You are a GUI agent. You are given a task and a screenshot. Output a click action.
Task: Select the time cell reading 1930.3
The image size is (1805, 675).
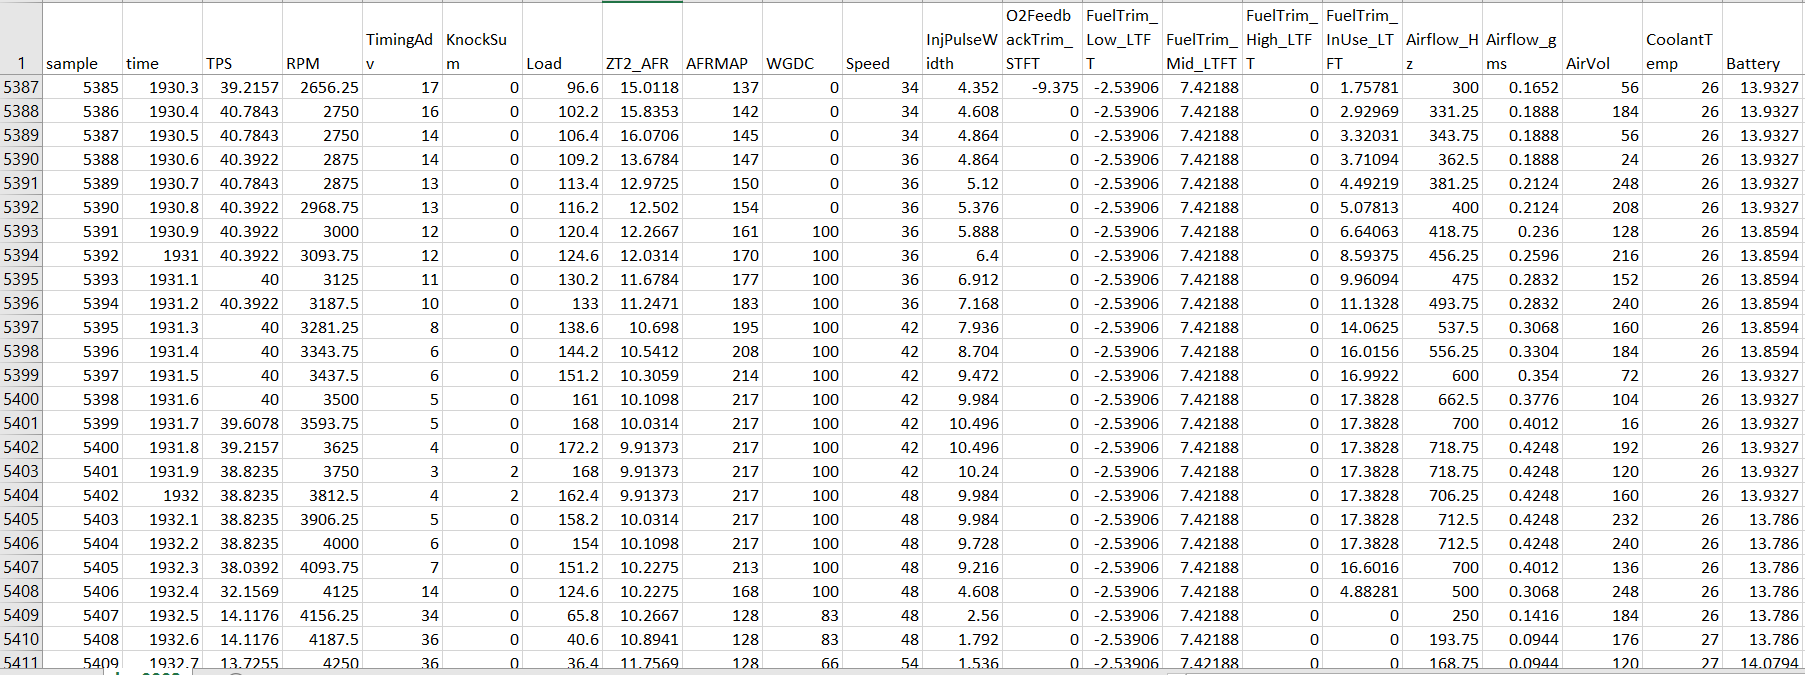162,88
